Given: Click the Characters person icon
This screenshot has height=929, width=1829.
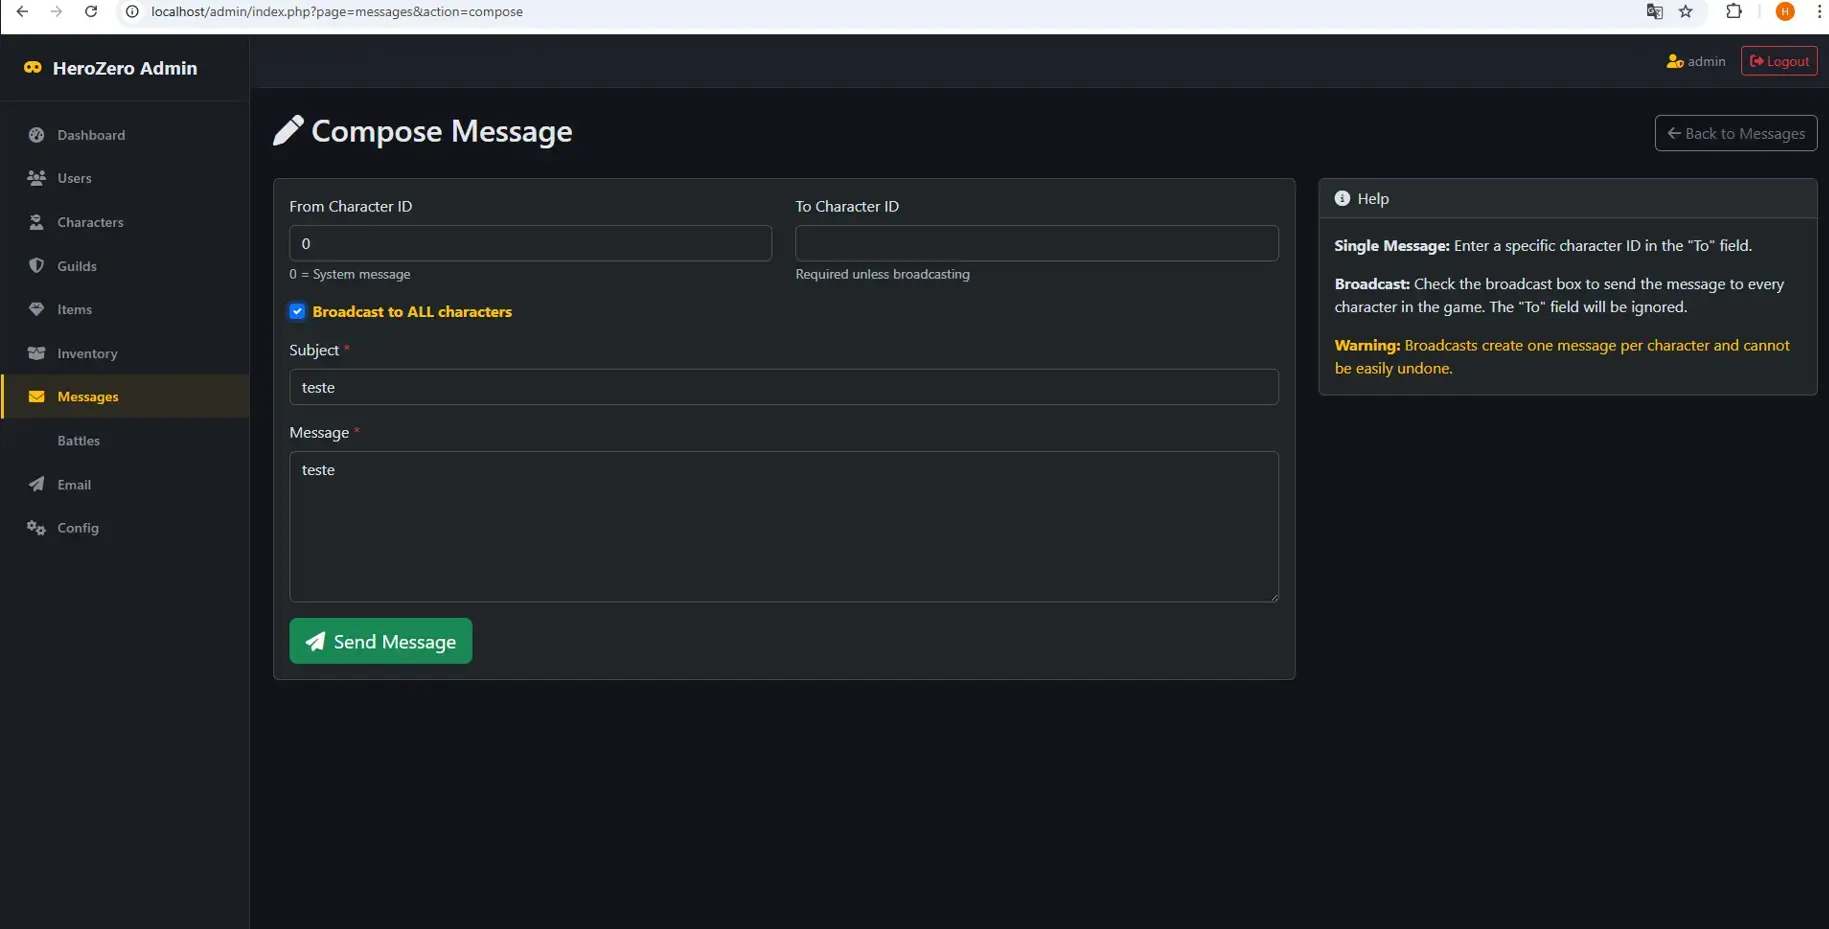Looking at the screenshot, I should (37, 222).
